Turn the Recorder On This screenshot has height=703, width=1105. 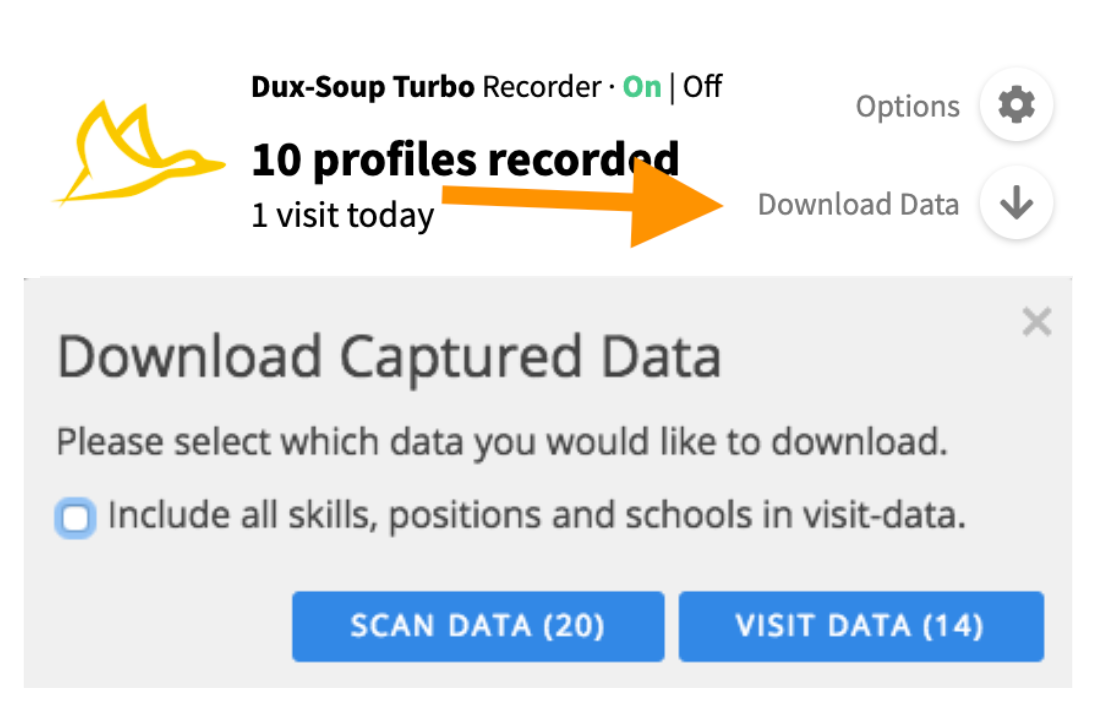[x=641, y=87]
